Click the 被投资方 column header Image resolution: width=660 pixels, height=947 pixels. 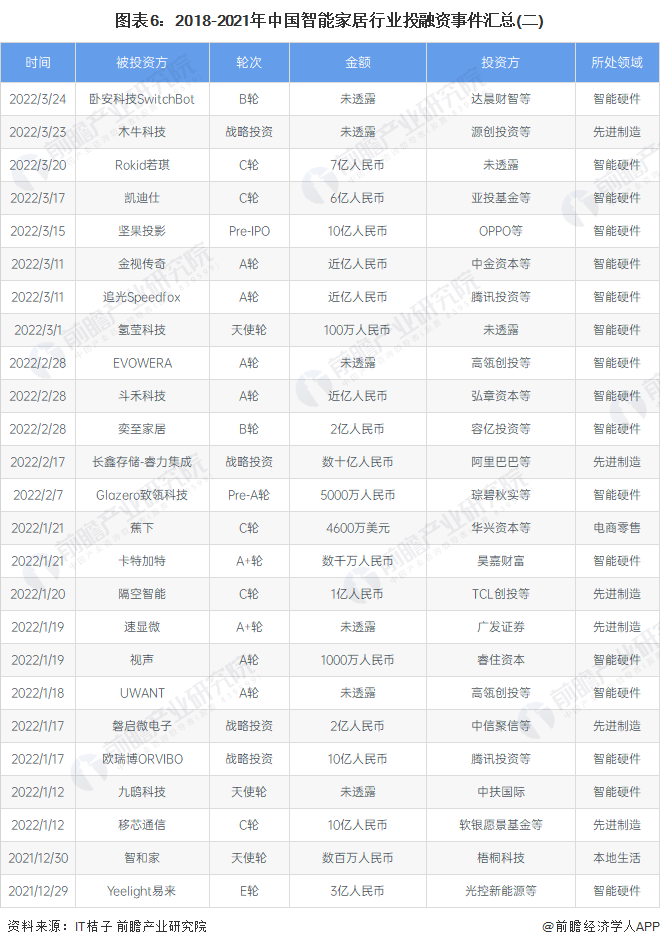(142, 62)
